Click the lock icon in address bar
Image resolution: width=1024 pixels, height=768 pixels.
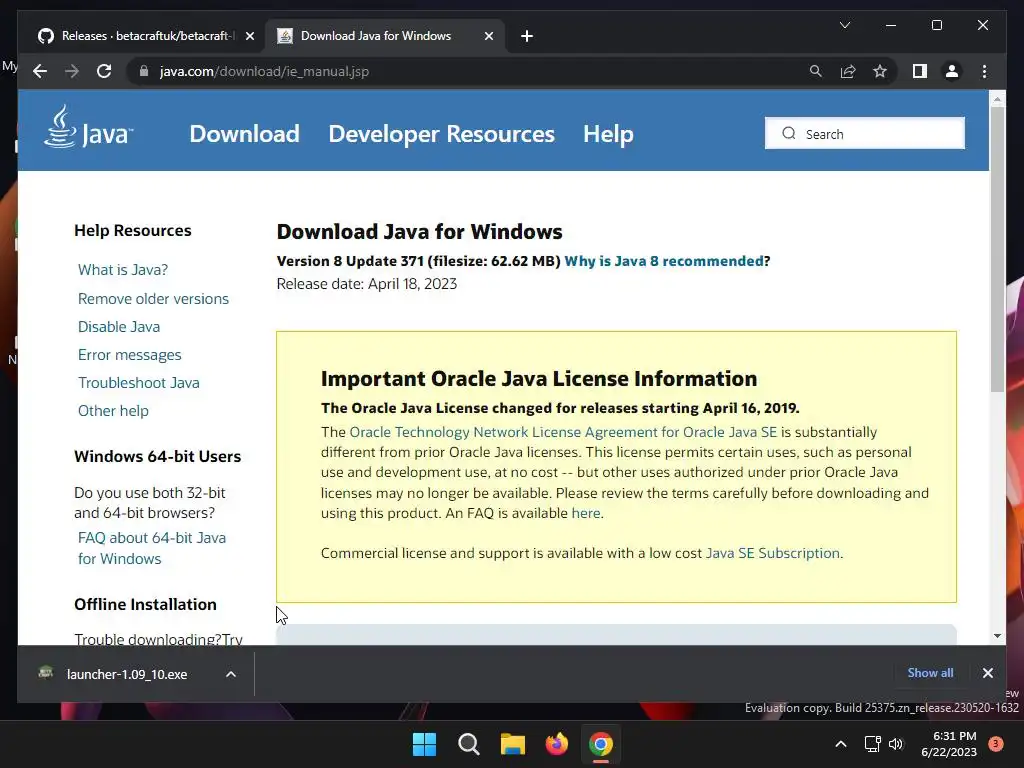[144, 71]
